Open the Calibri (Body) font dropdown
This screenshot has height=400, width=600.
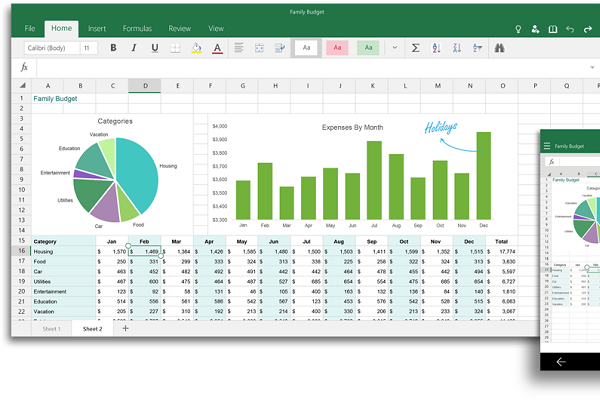point(46,48)
